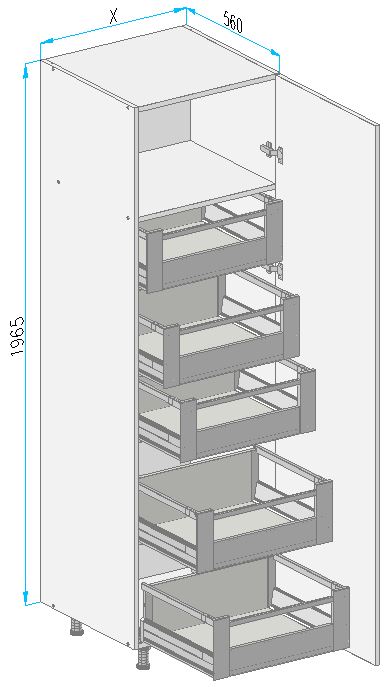
Task: Select the bottom pull-out drawer front
Action: pyautogui.click(x=281, y=632)
